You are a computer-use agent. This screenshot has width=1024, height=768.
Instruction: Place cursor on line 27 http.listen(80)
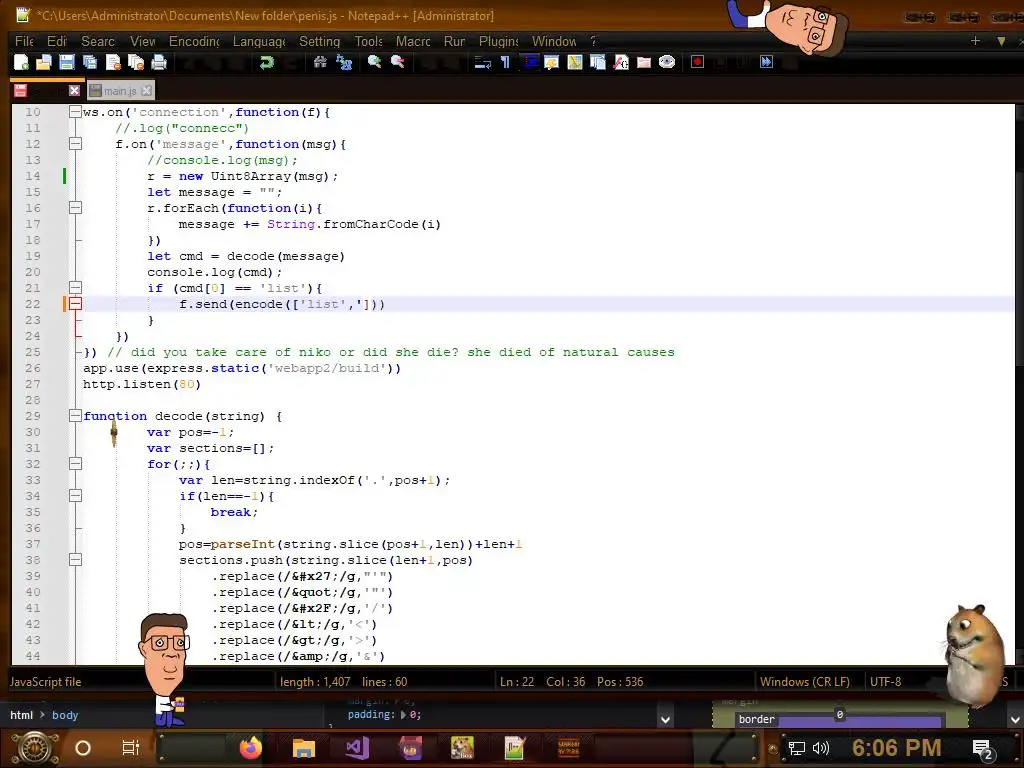tap(142, 384)
